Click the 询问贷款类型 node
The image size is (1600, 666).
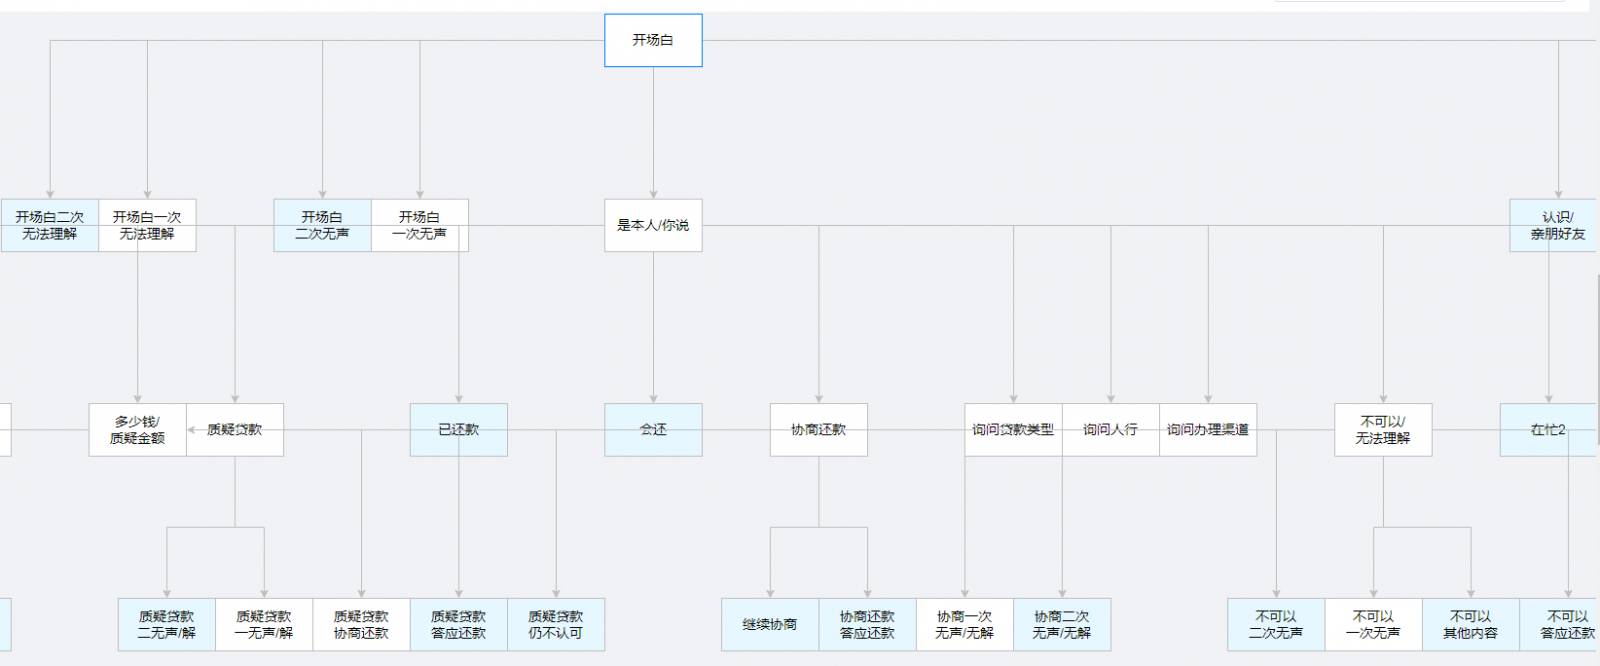1013,430
